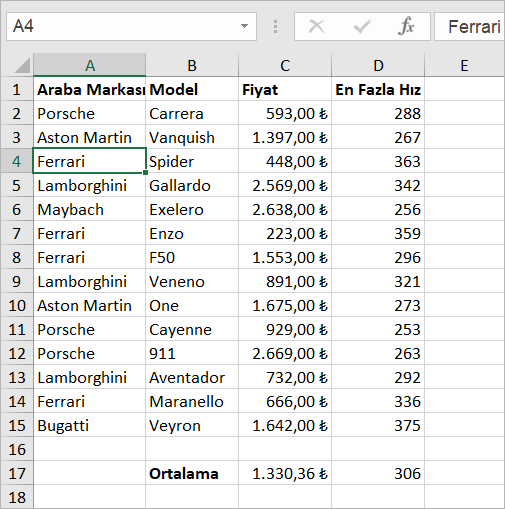Select the Aston Martin cell in row 10
The image size is (505, 509).
[90, 305]
